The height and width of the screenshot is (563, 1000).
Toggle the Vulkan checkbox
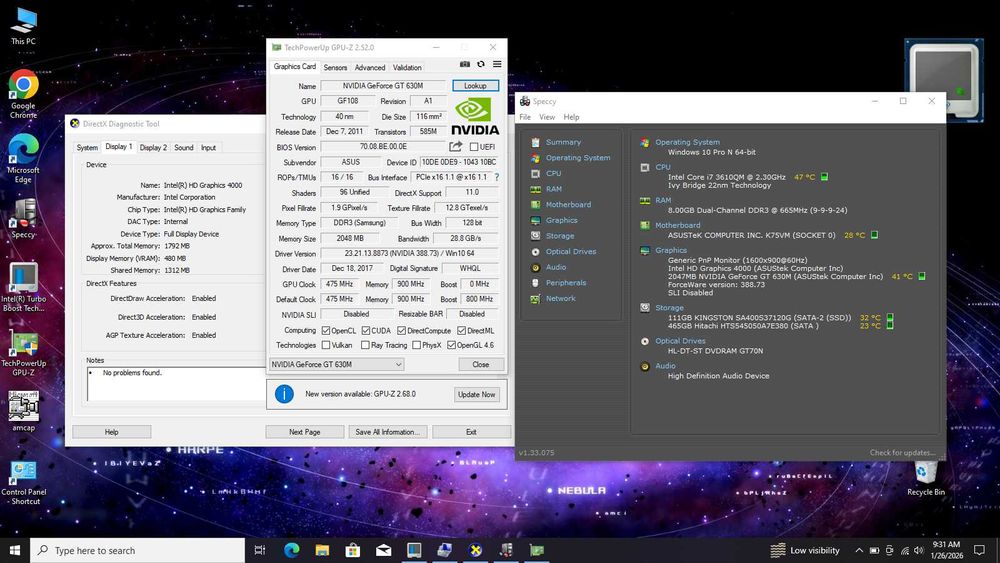[x=326, y=345]
